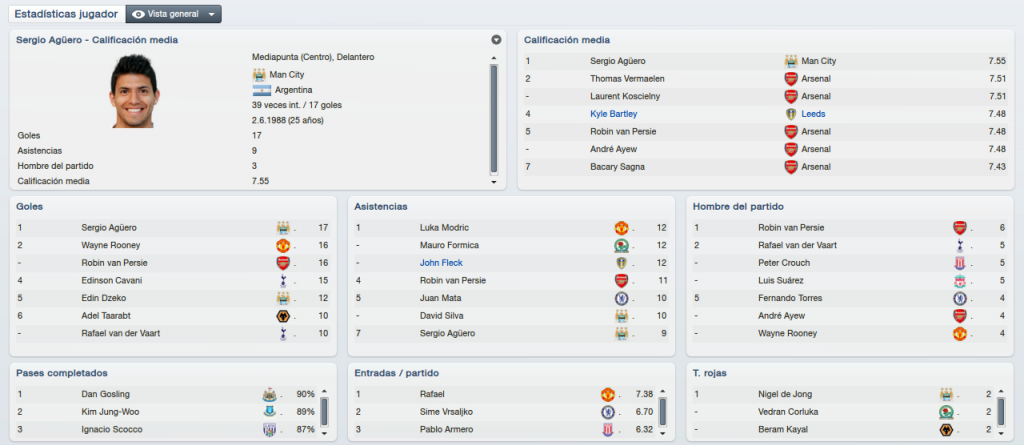Click Argentina flag in player profile
Viewport: 1024px width, 445px height.
coord(261,90)
